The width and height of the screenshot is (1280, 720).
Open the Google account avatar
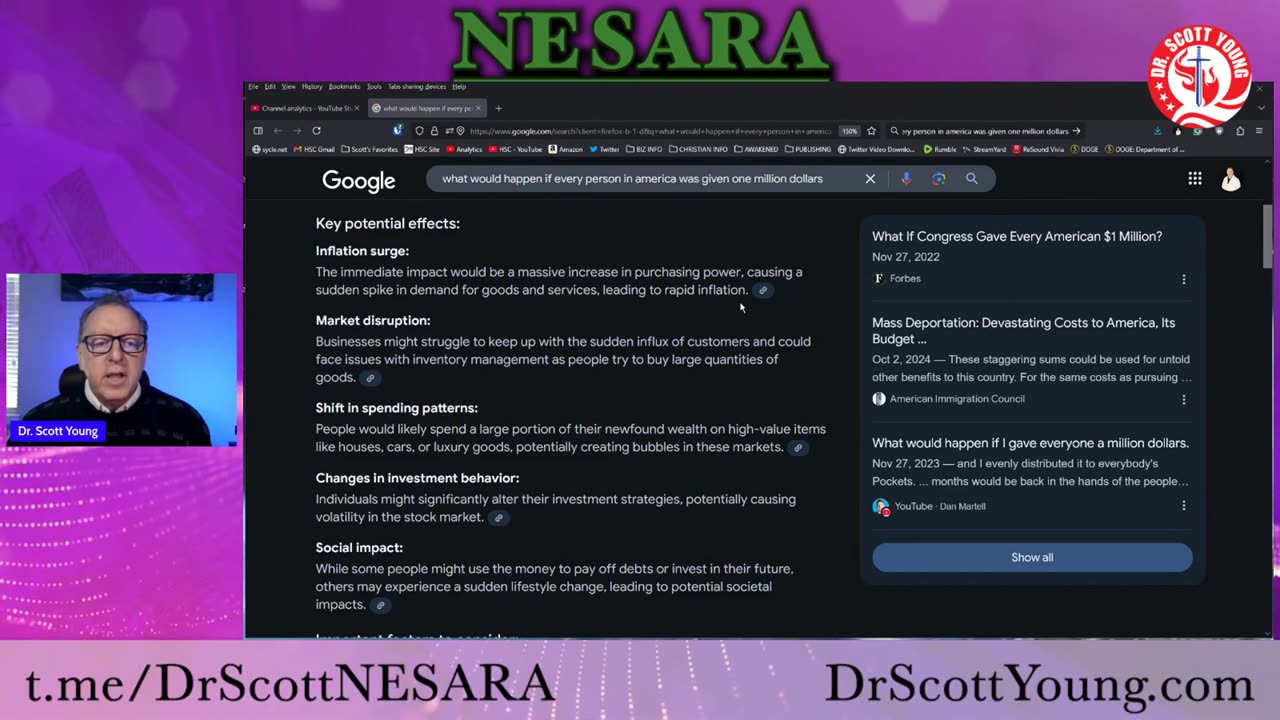[x=1231, y=179]
